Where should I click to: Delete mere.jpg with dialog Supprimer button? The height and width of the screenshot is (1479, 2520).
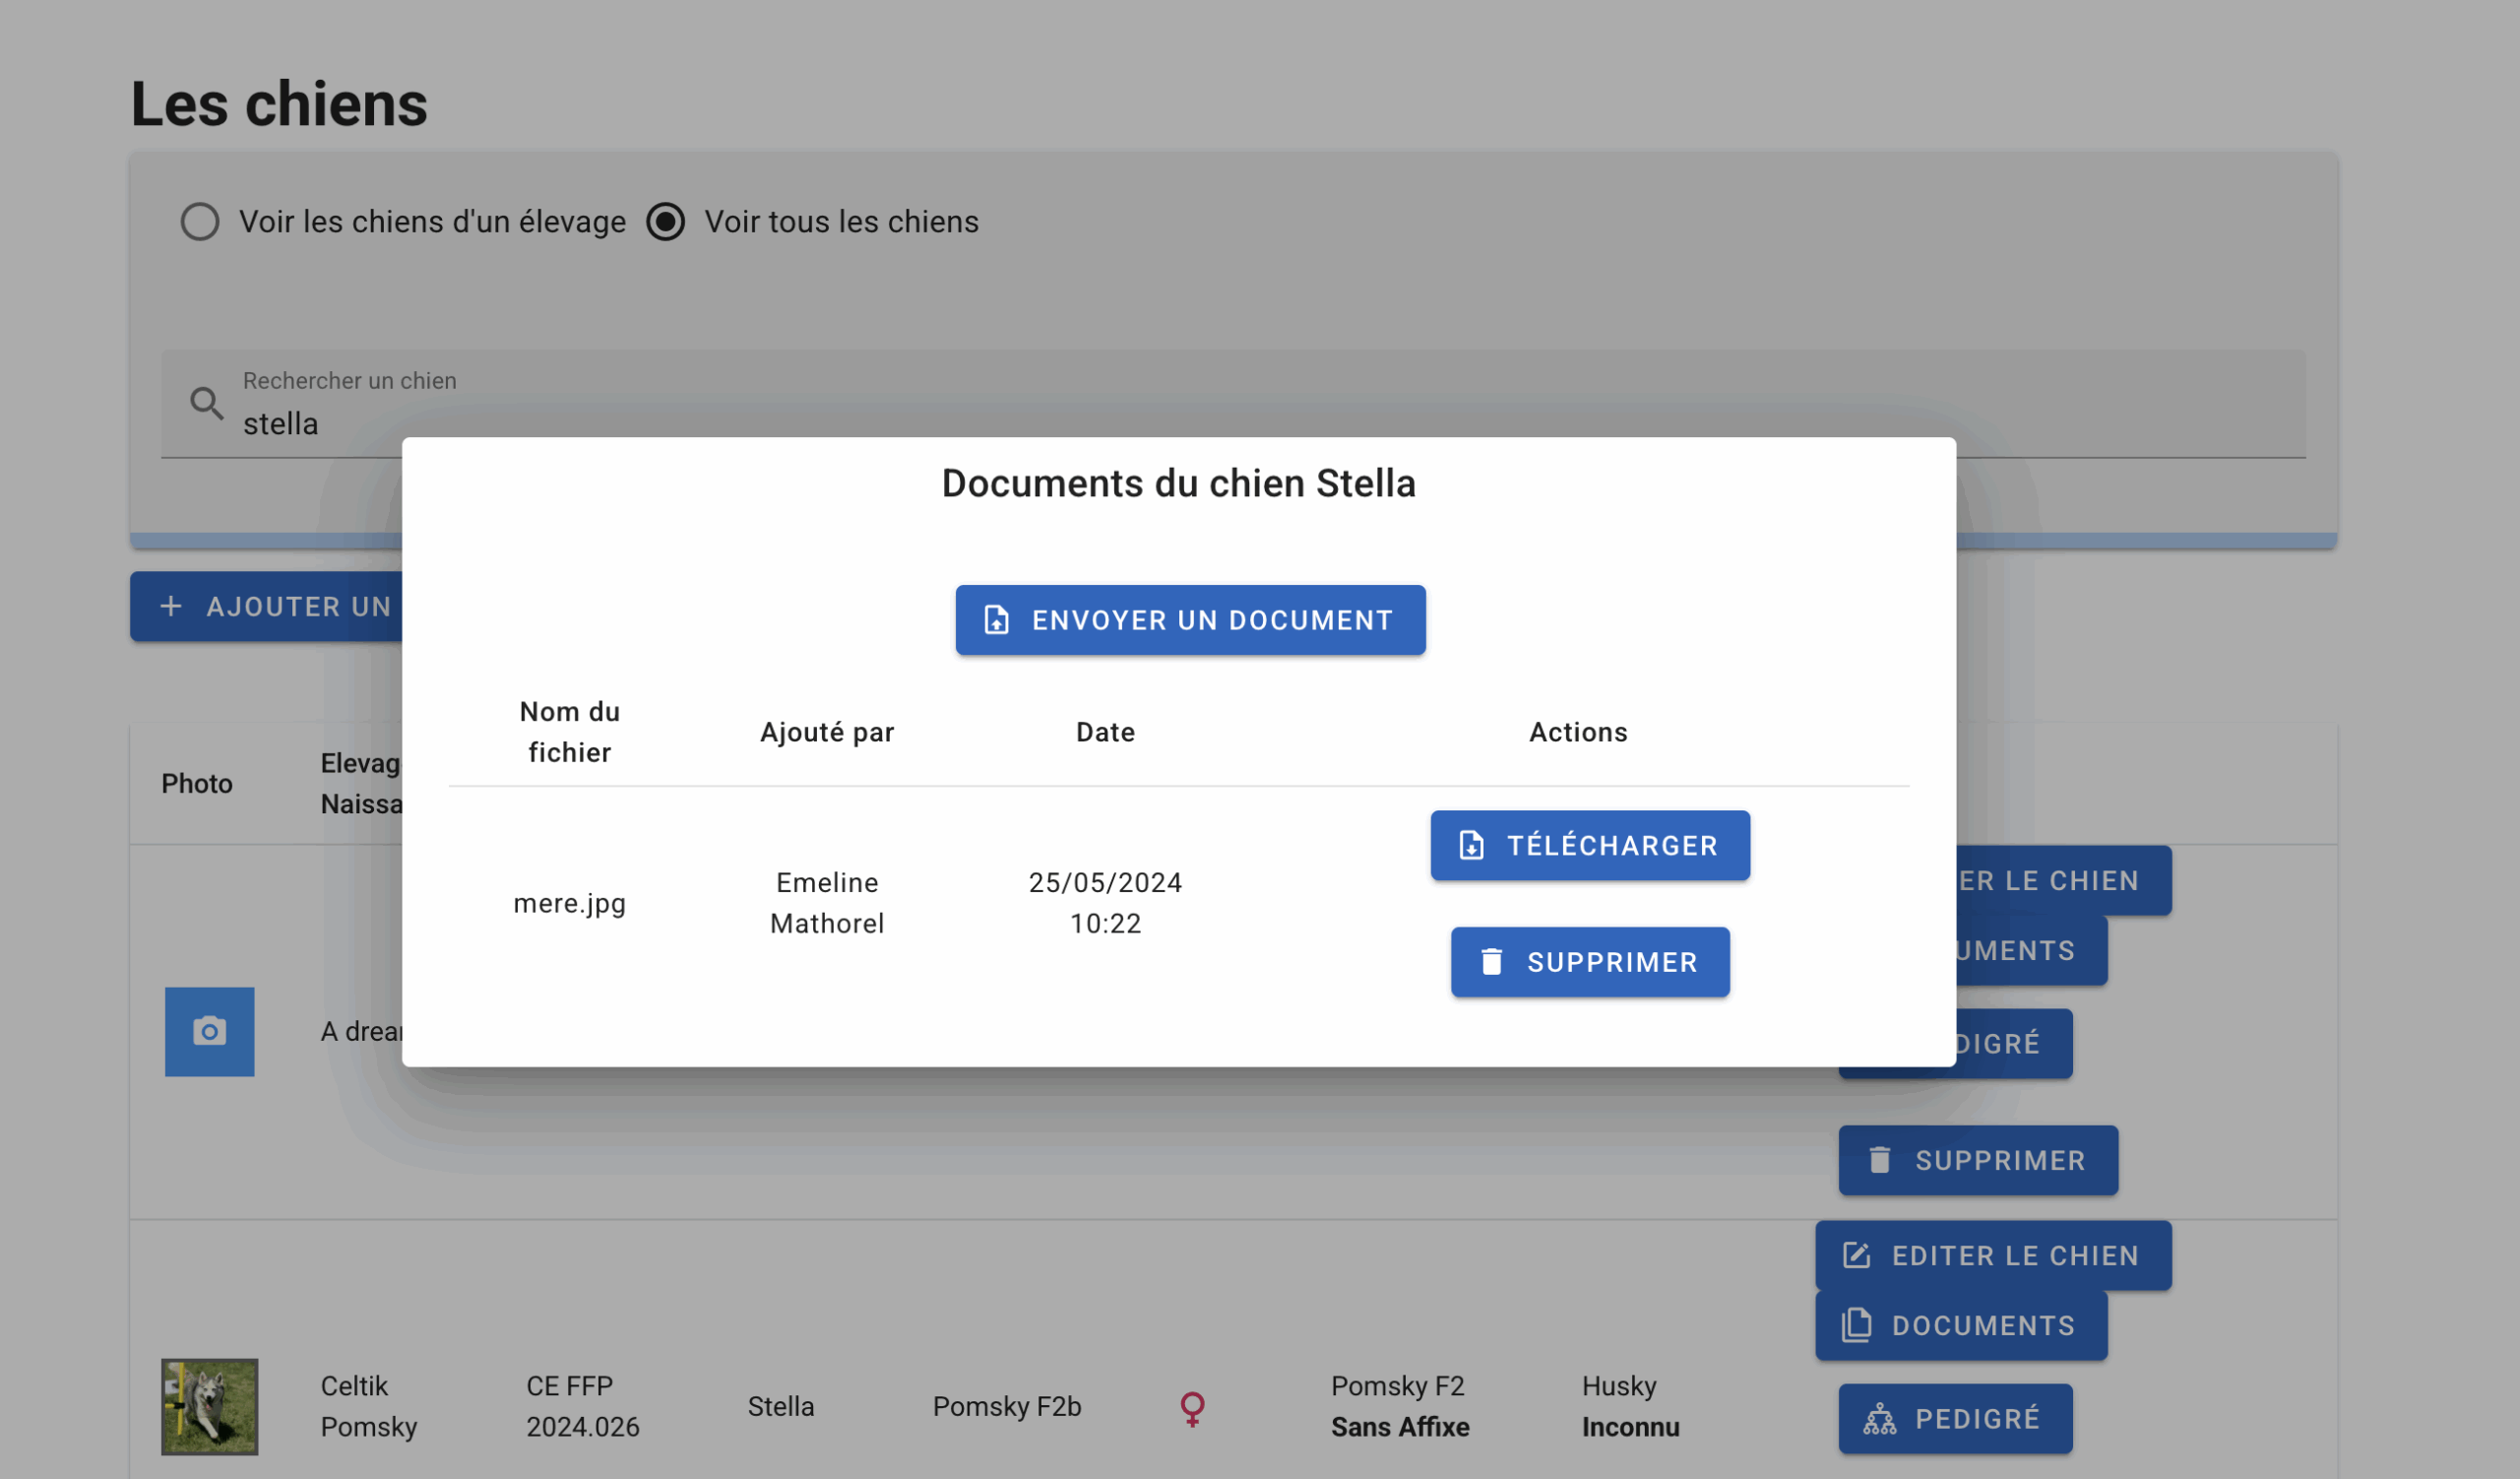pos(1590,961)
